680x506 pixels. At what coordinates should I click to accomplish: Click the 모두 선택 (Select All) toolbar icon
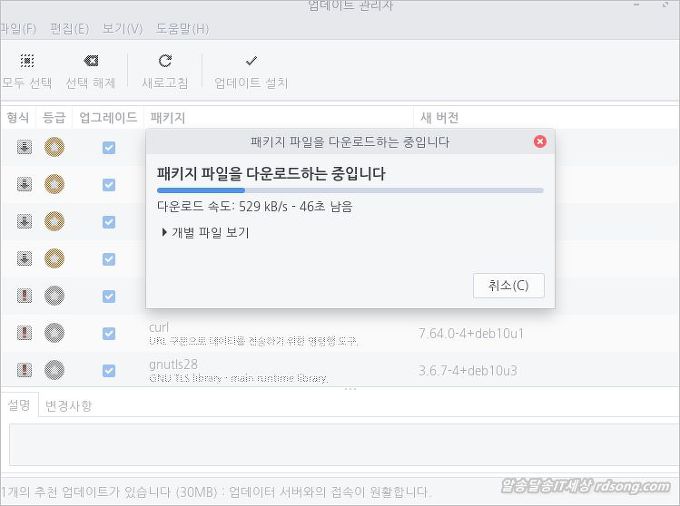click(27, 61)
